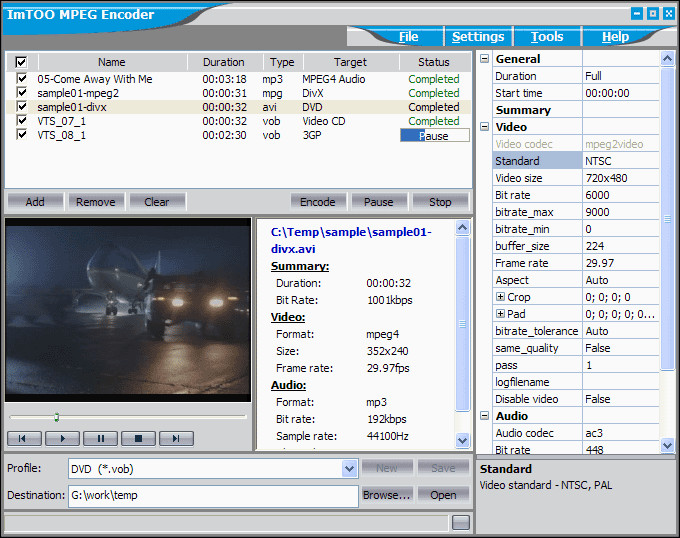The height and width of the screenshot is (538, 680).
Task: Click the small icon beside progress bar
Action: pos(461,523)
